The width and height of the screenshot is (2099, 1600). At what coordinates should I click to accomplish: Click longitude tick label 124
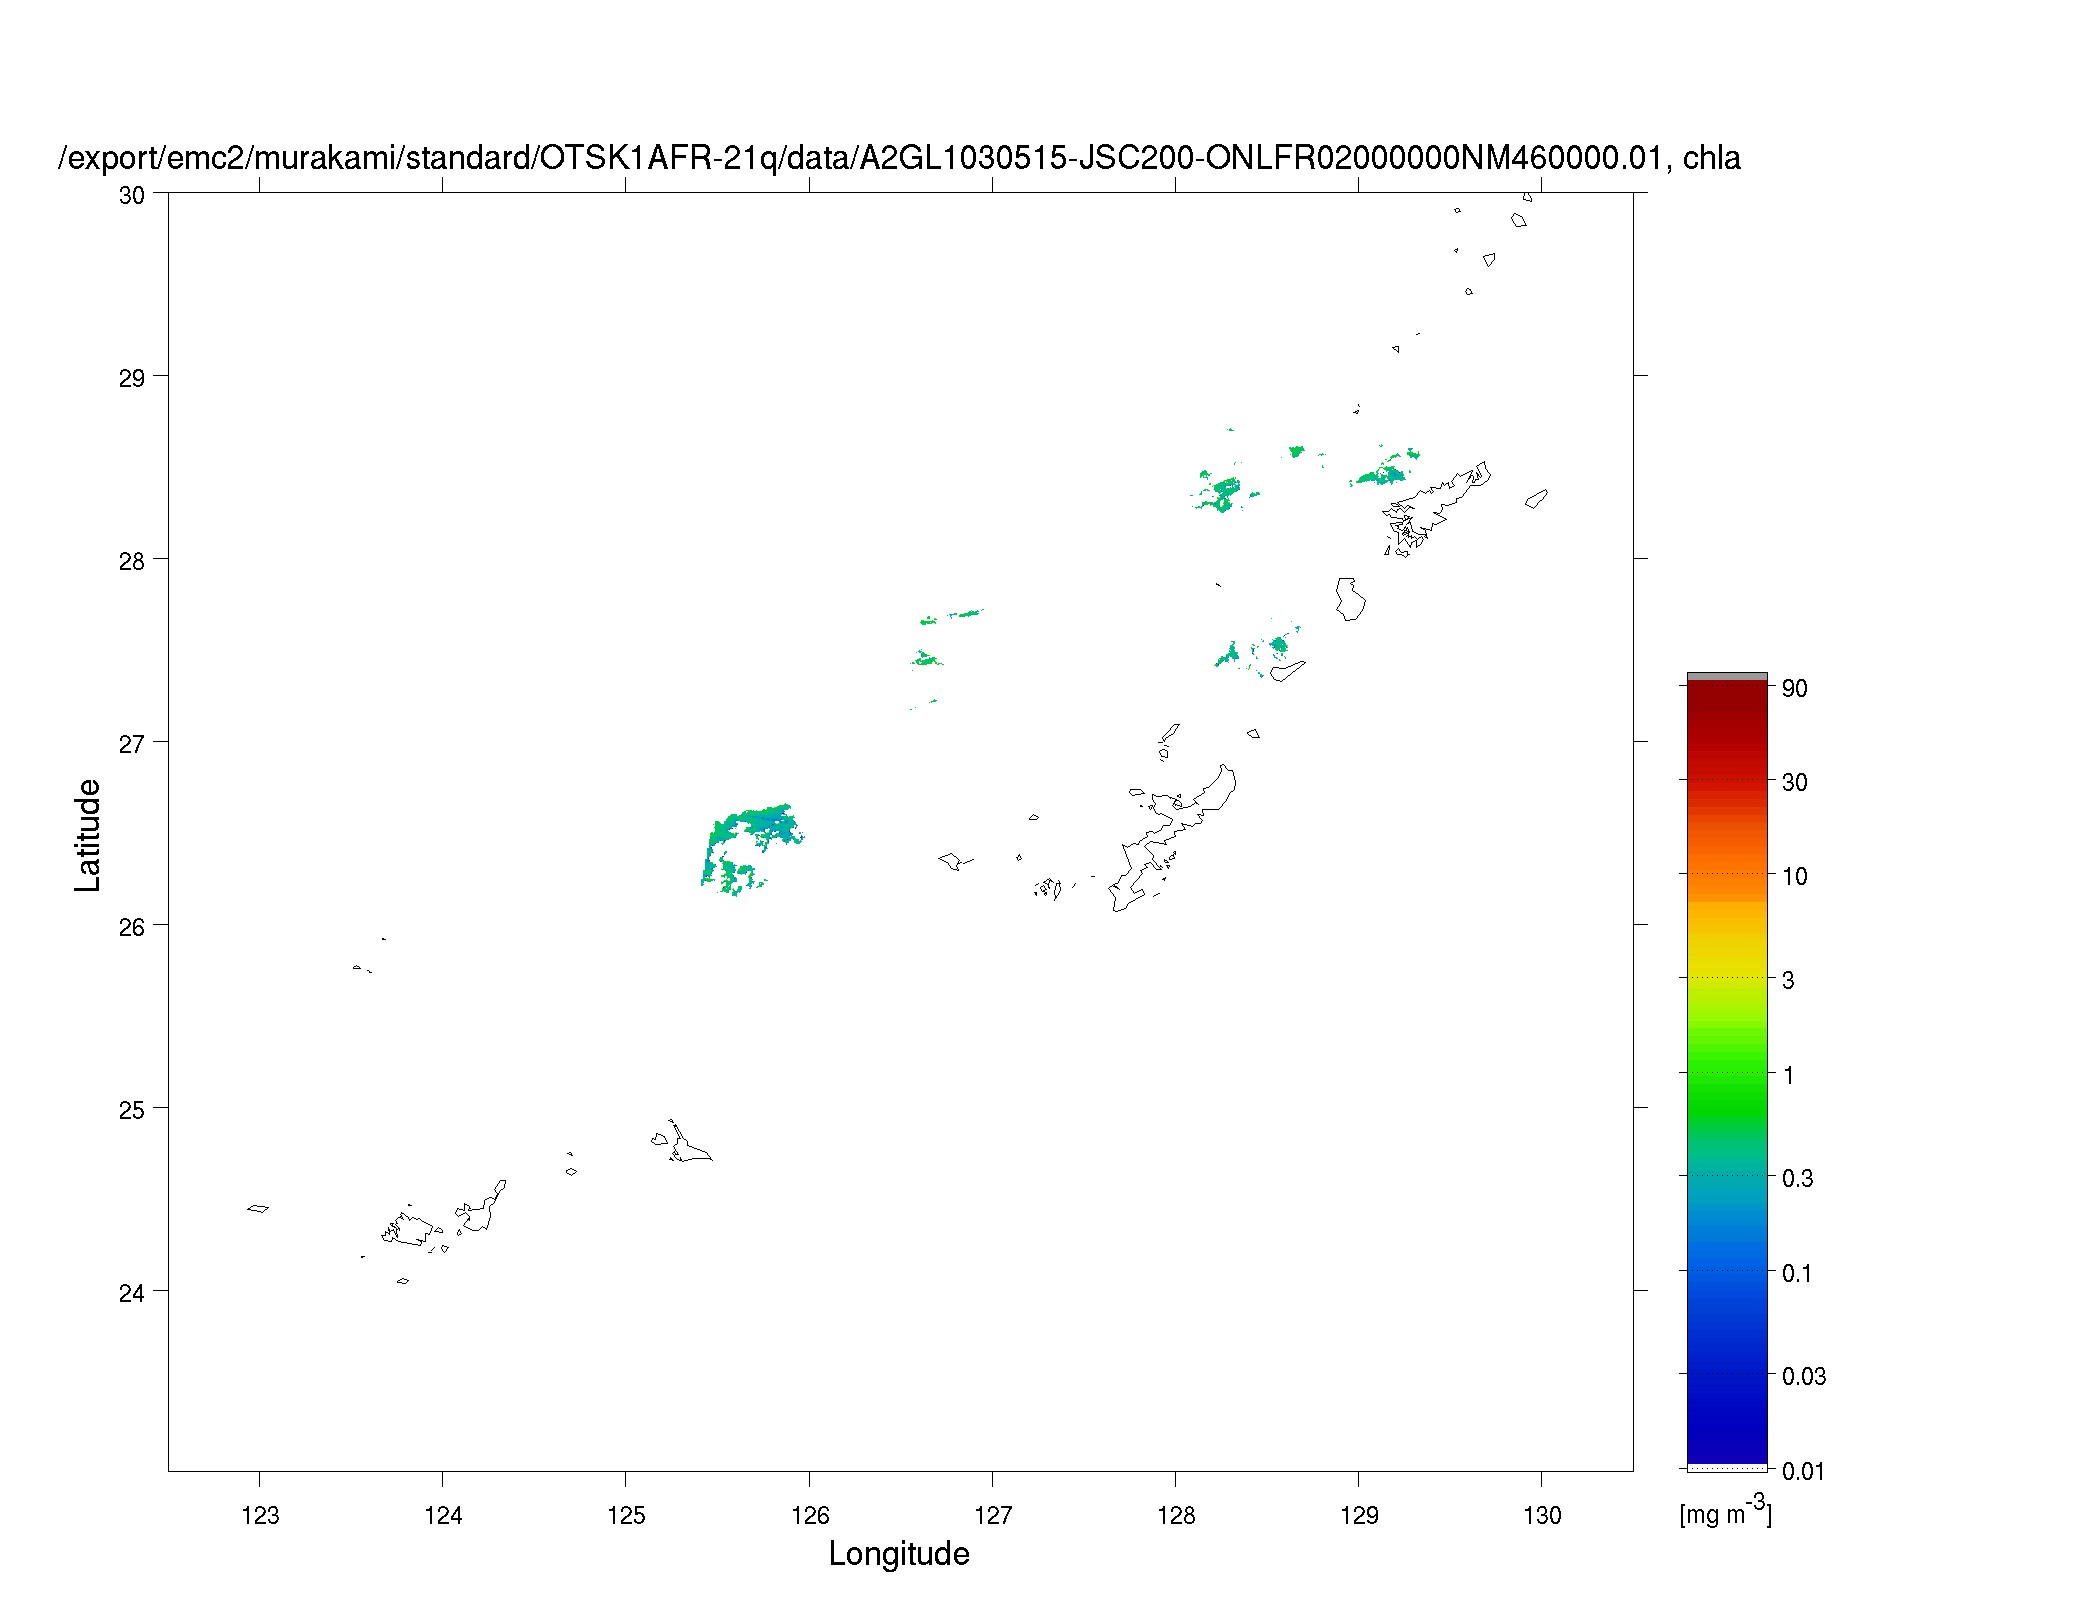(443, 1516)
